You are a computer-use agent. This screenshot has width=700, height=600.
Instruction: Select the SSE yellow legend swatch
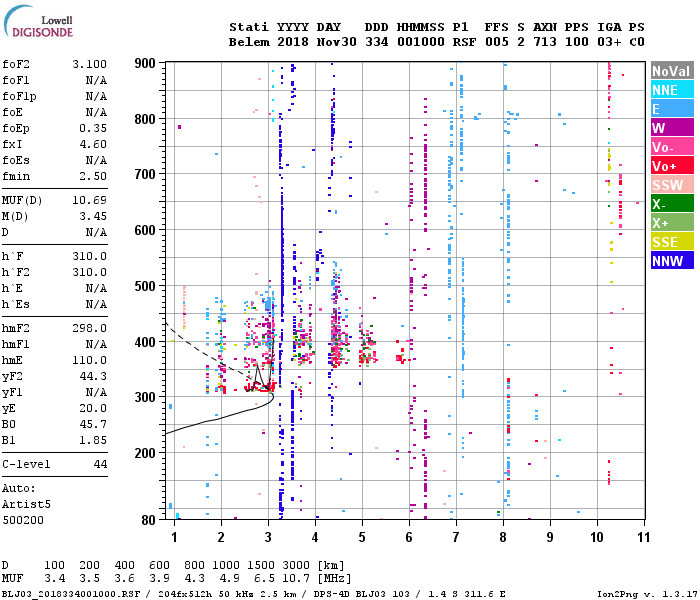tap(672, 242)
